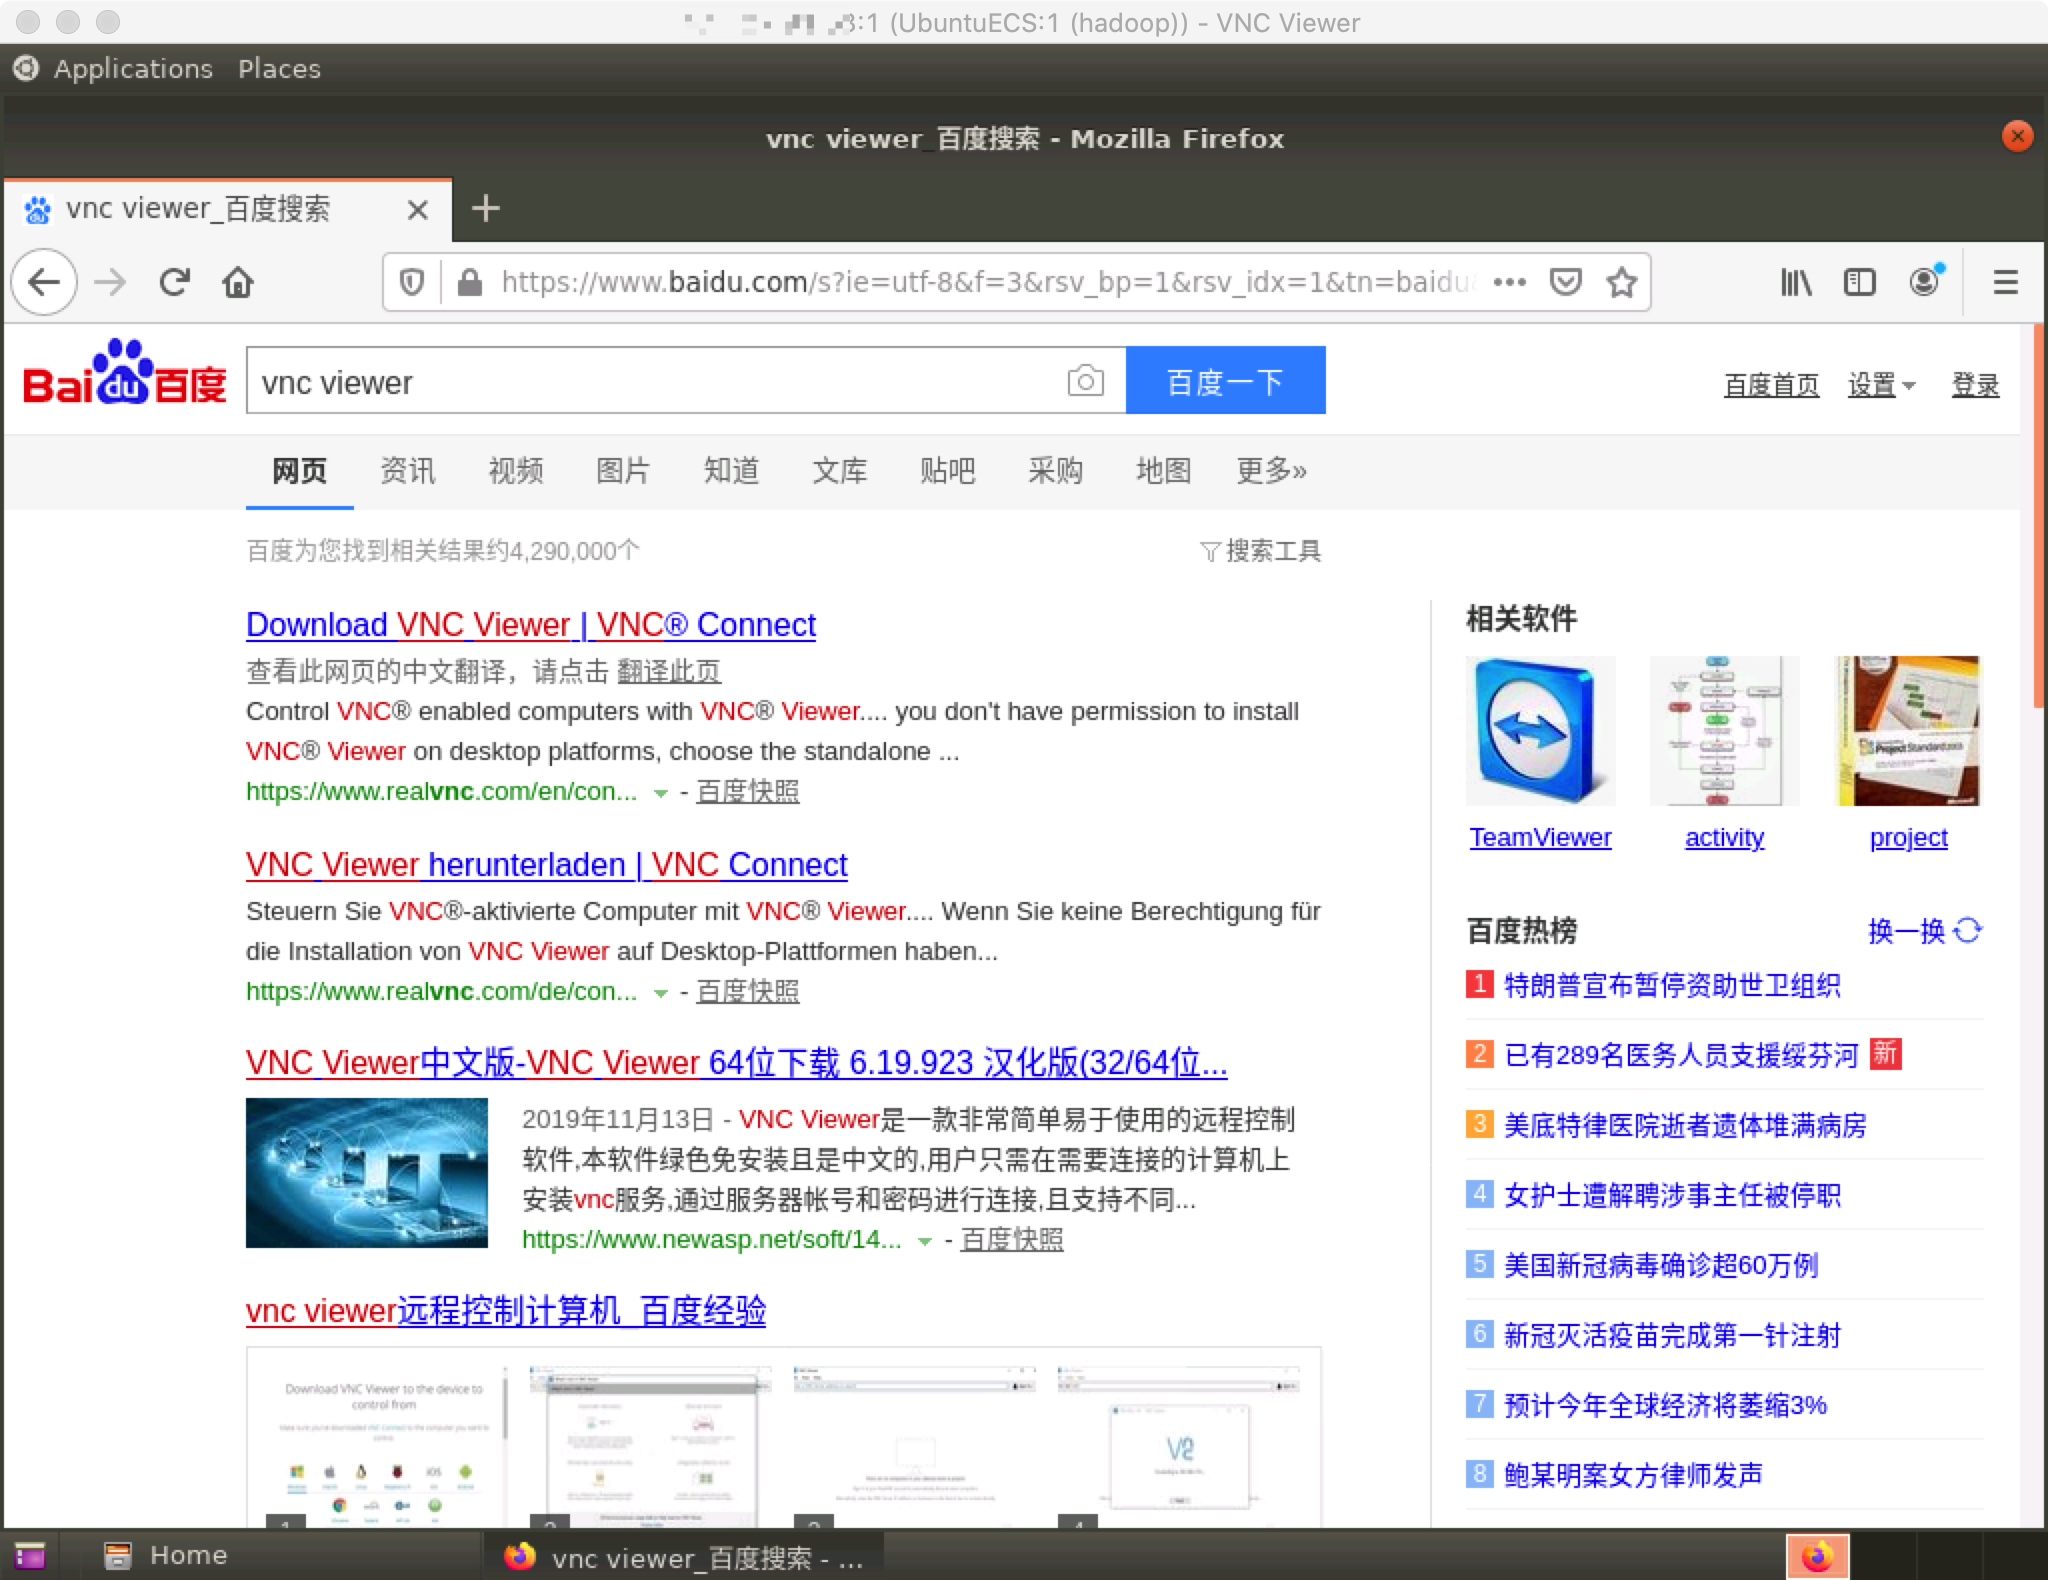This screenshot has height=1580, width=2048.
Task: Open vnc viewer远程控制计算机 百度经验 result
Action: point(506,1310)
